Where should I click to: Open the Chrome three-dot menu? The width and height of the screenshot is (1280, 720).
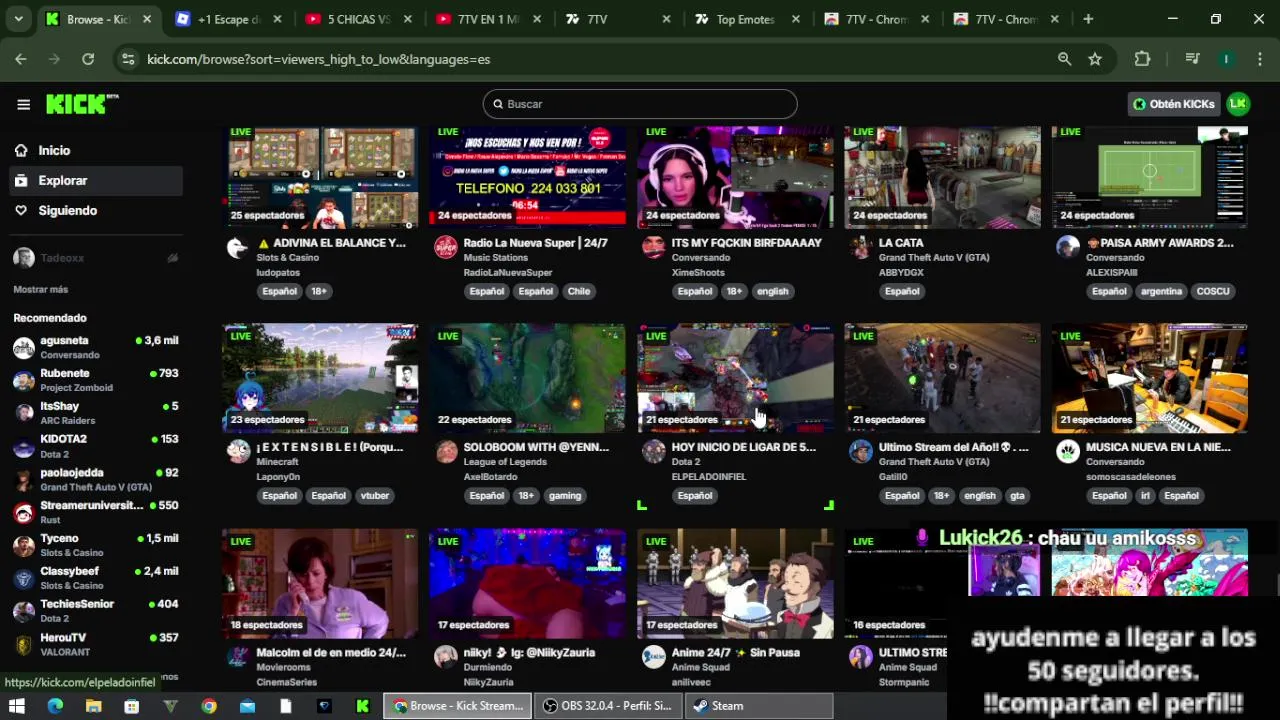[1259, 59]
